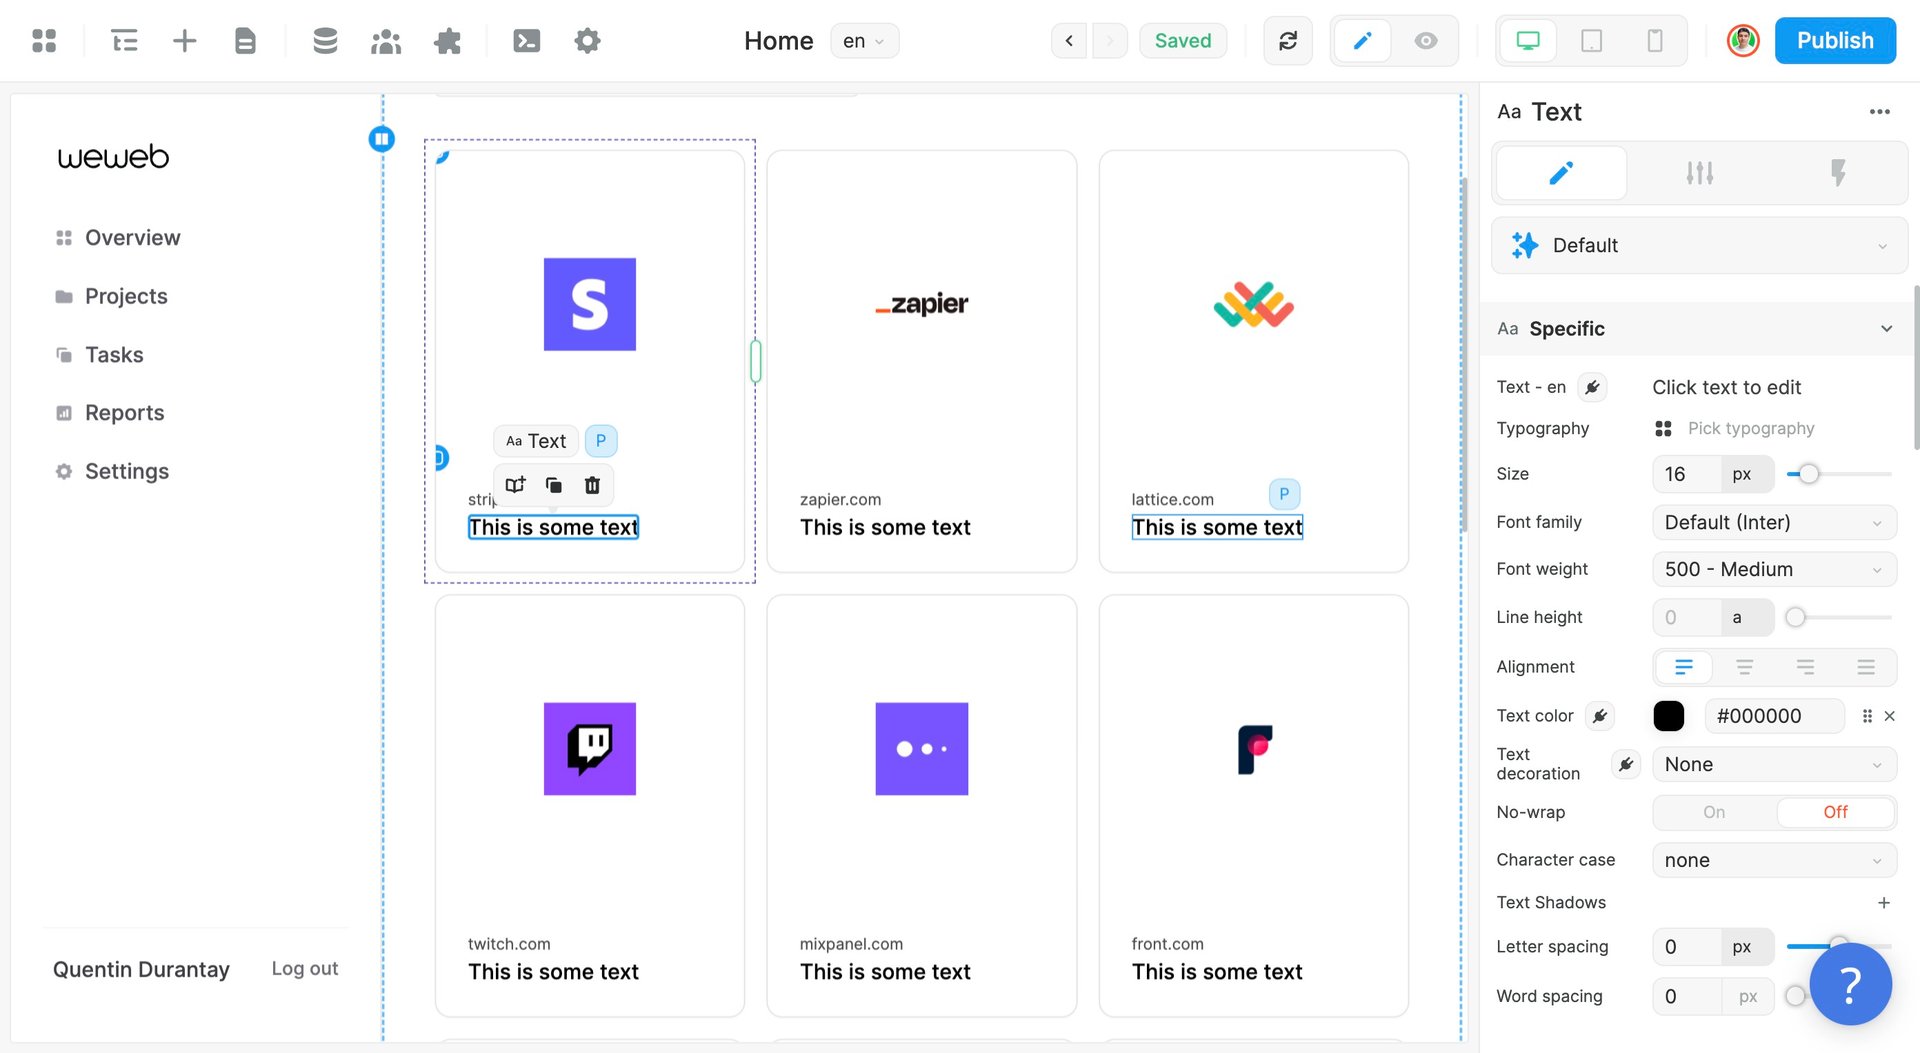Select desktop viewport view
The image size is (1920, 1053).
1528,41
